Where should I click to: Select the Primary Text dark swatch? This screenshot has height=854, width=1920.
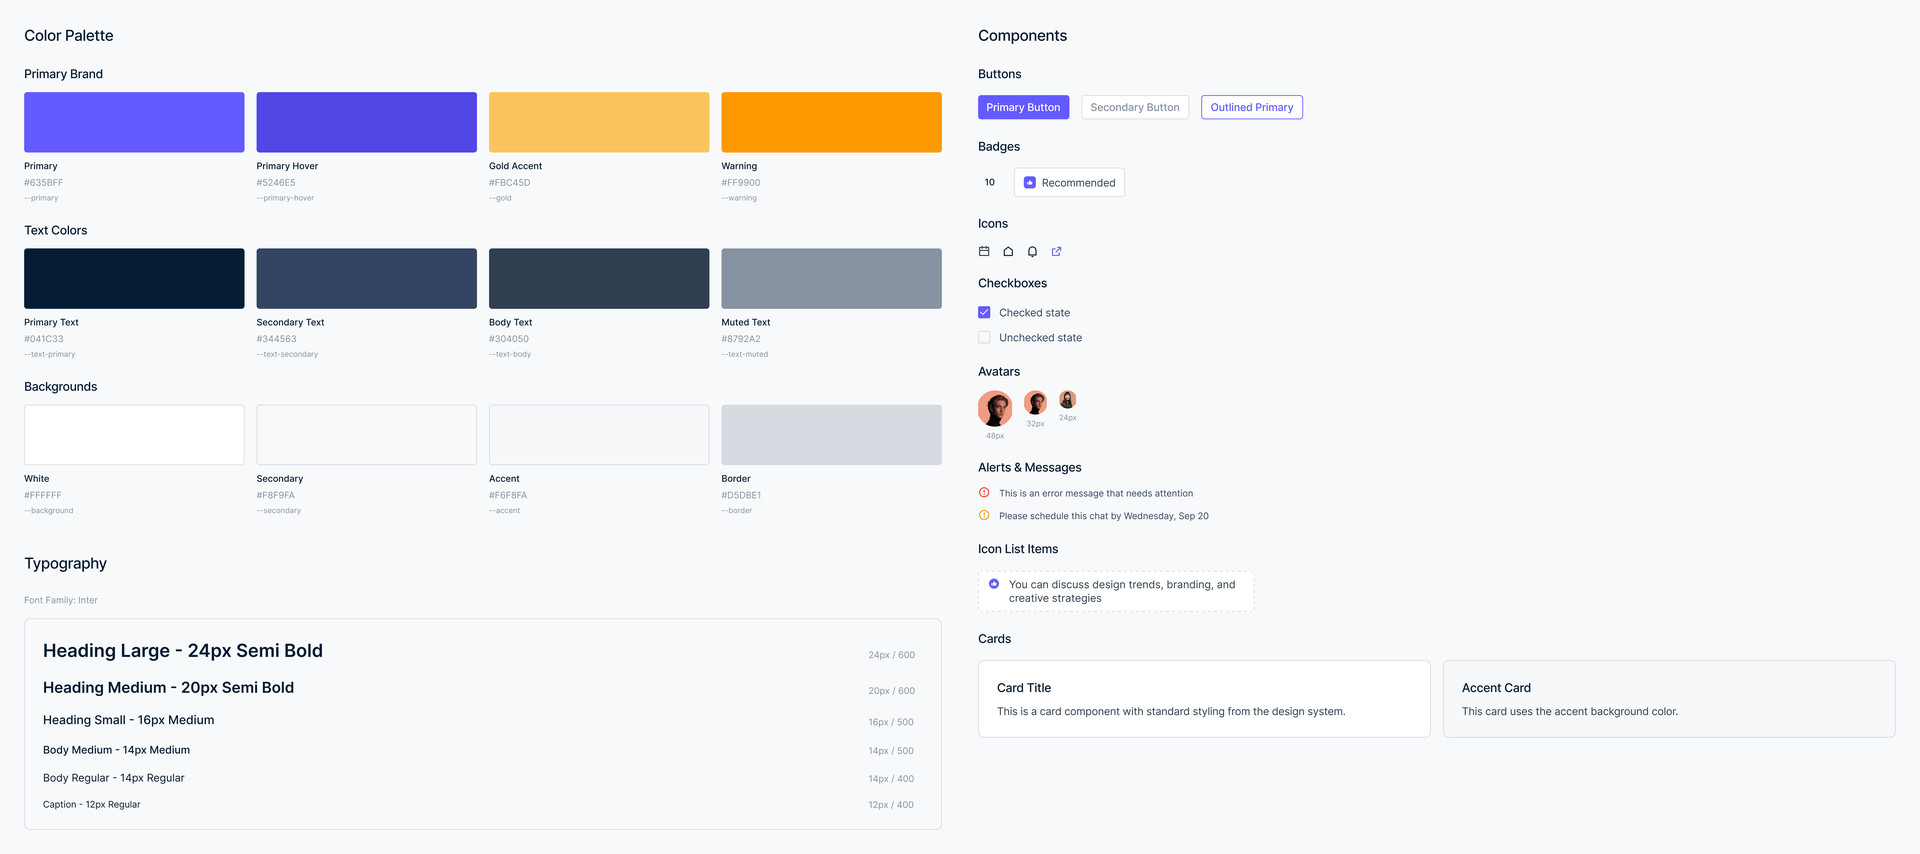click(x=134, y=278)
